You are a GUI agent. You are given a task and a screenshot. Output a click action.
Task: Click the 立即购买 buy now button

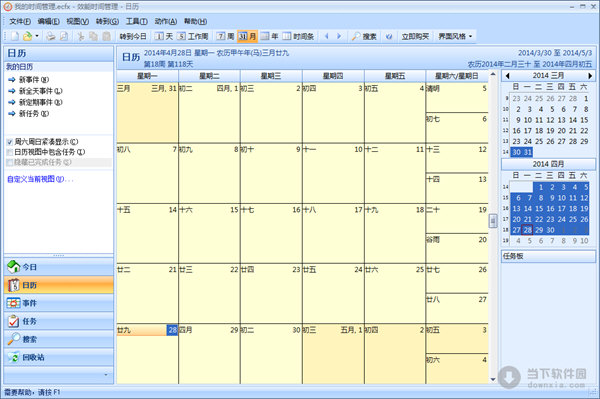[x=415, y=36]
